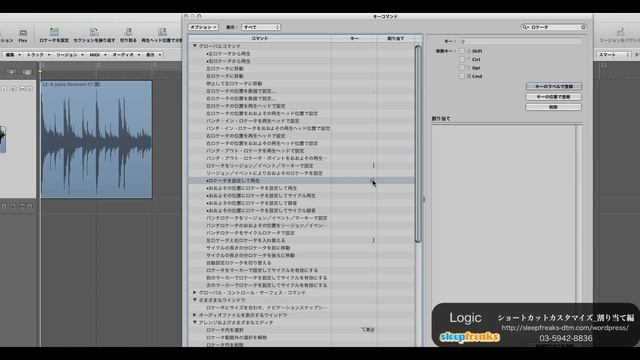Select row 停止して左ロケータに移動
The width and height of the screenshot is (640, 360).
pos(301,83)
